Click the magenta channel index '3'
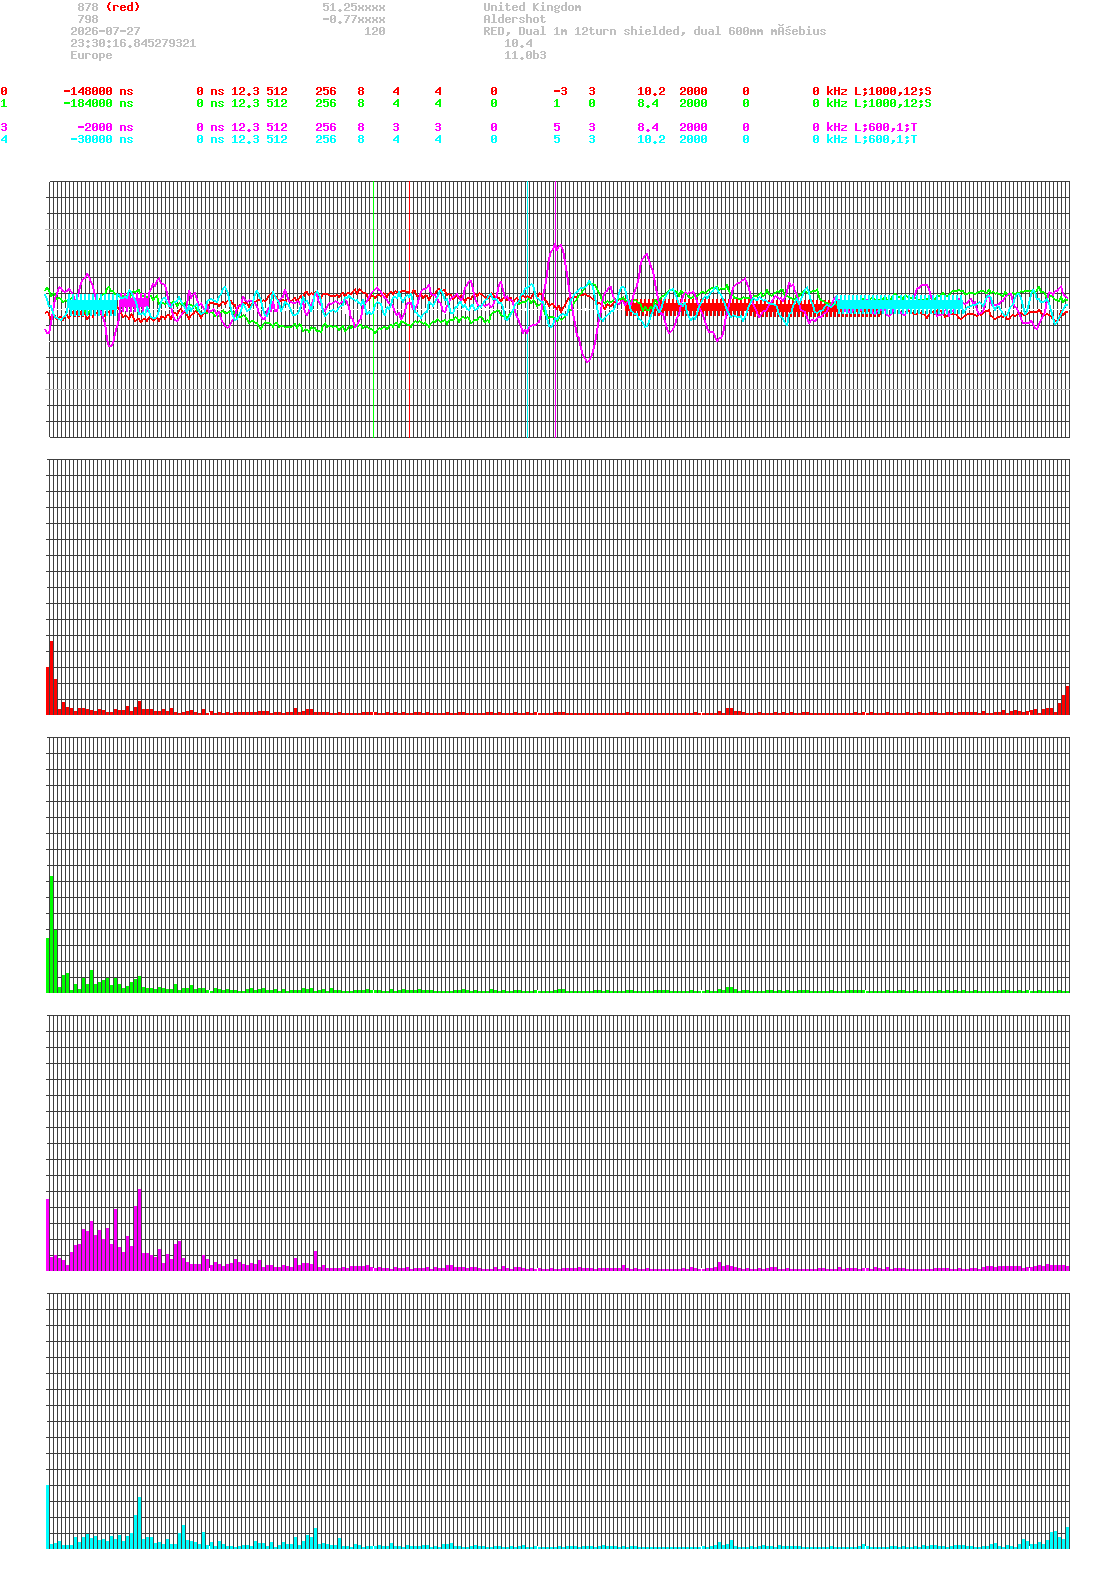Viewport: 1095px width, 1571px height. coord(4,127)
